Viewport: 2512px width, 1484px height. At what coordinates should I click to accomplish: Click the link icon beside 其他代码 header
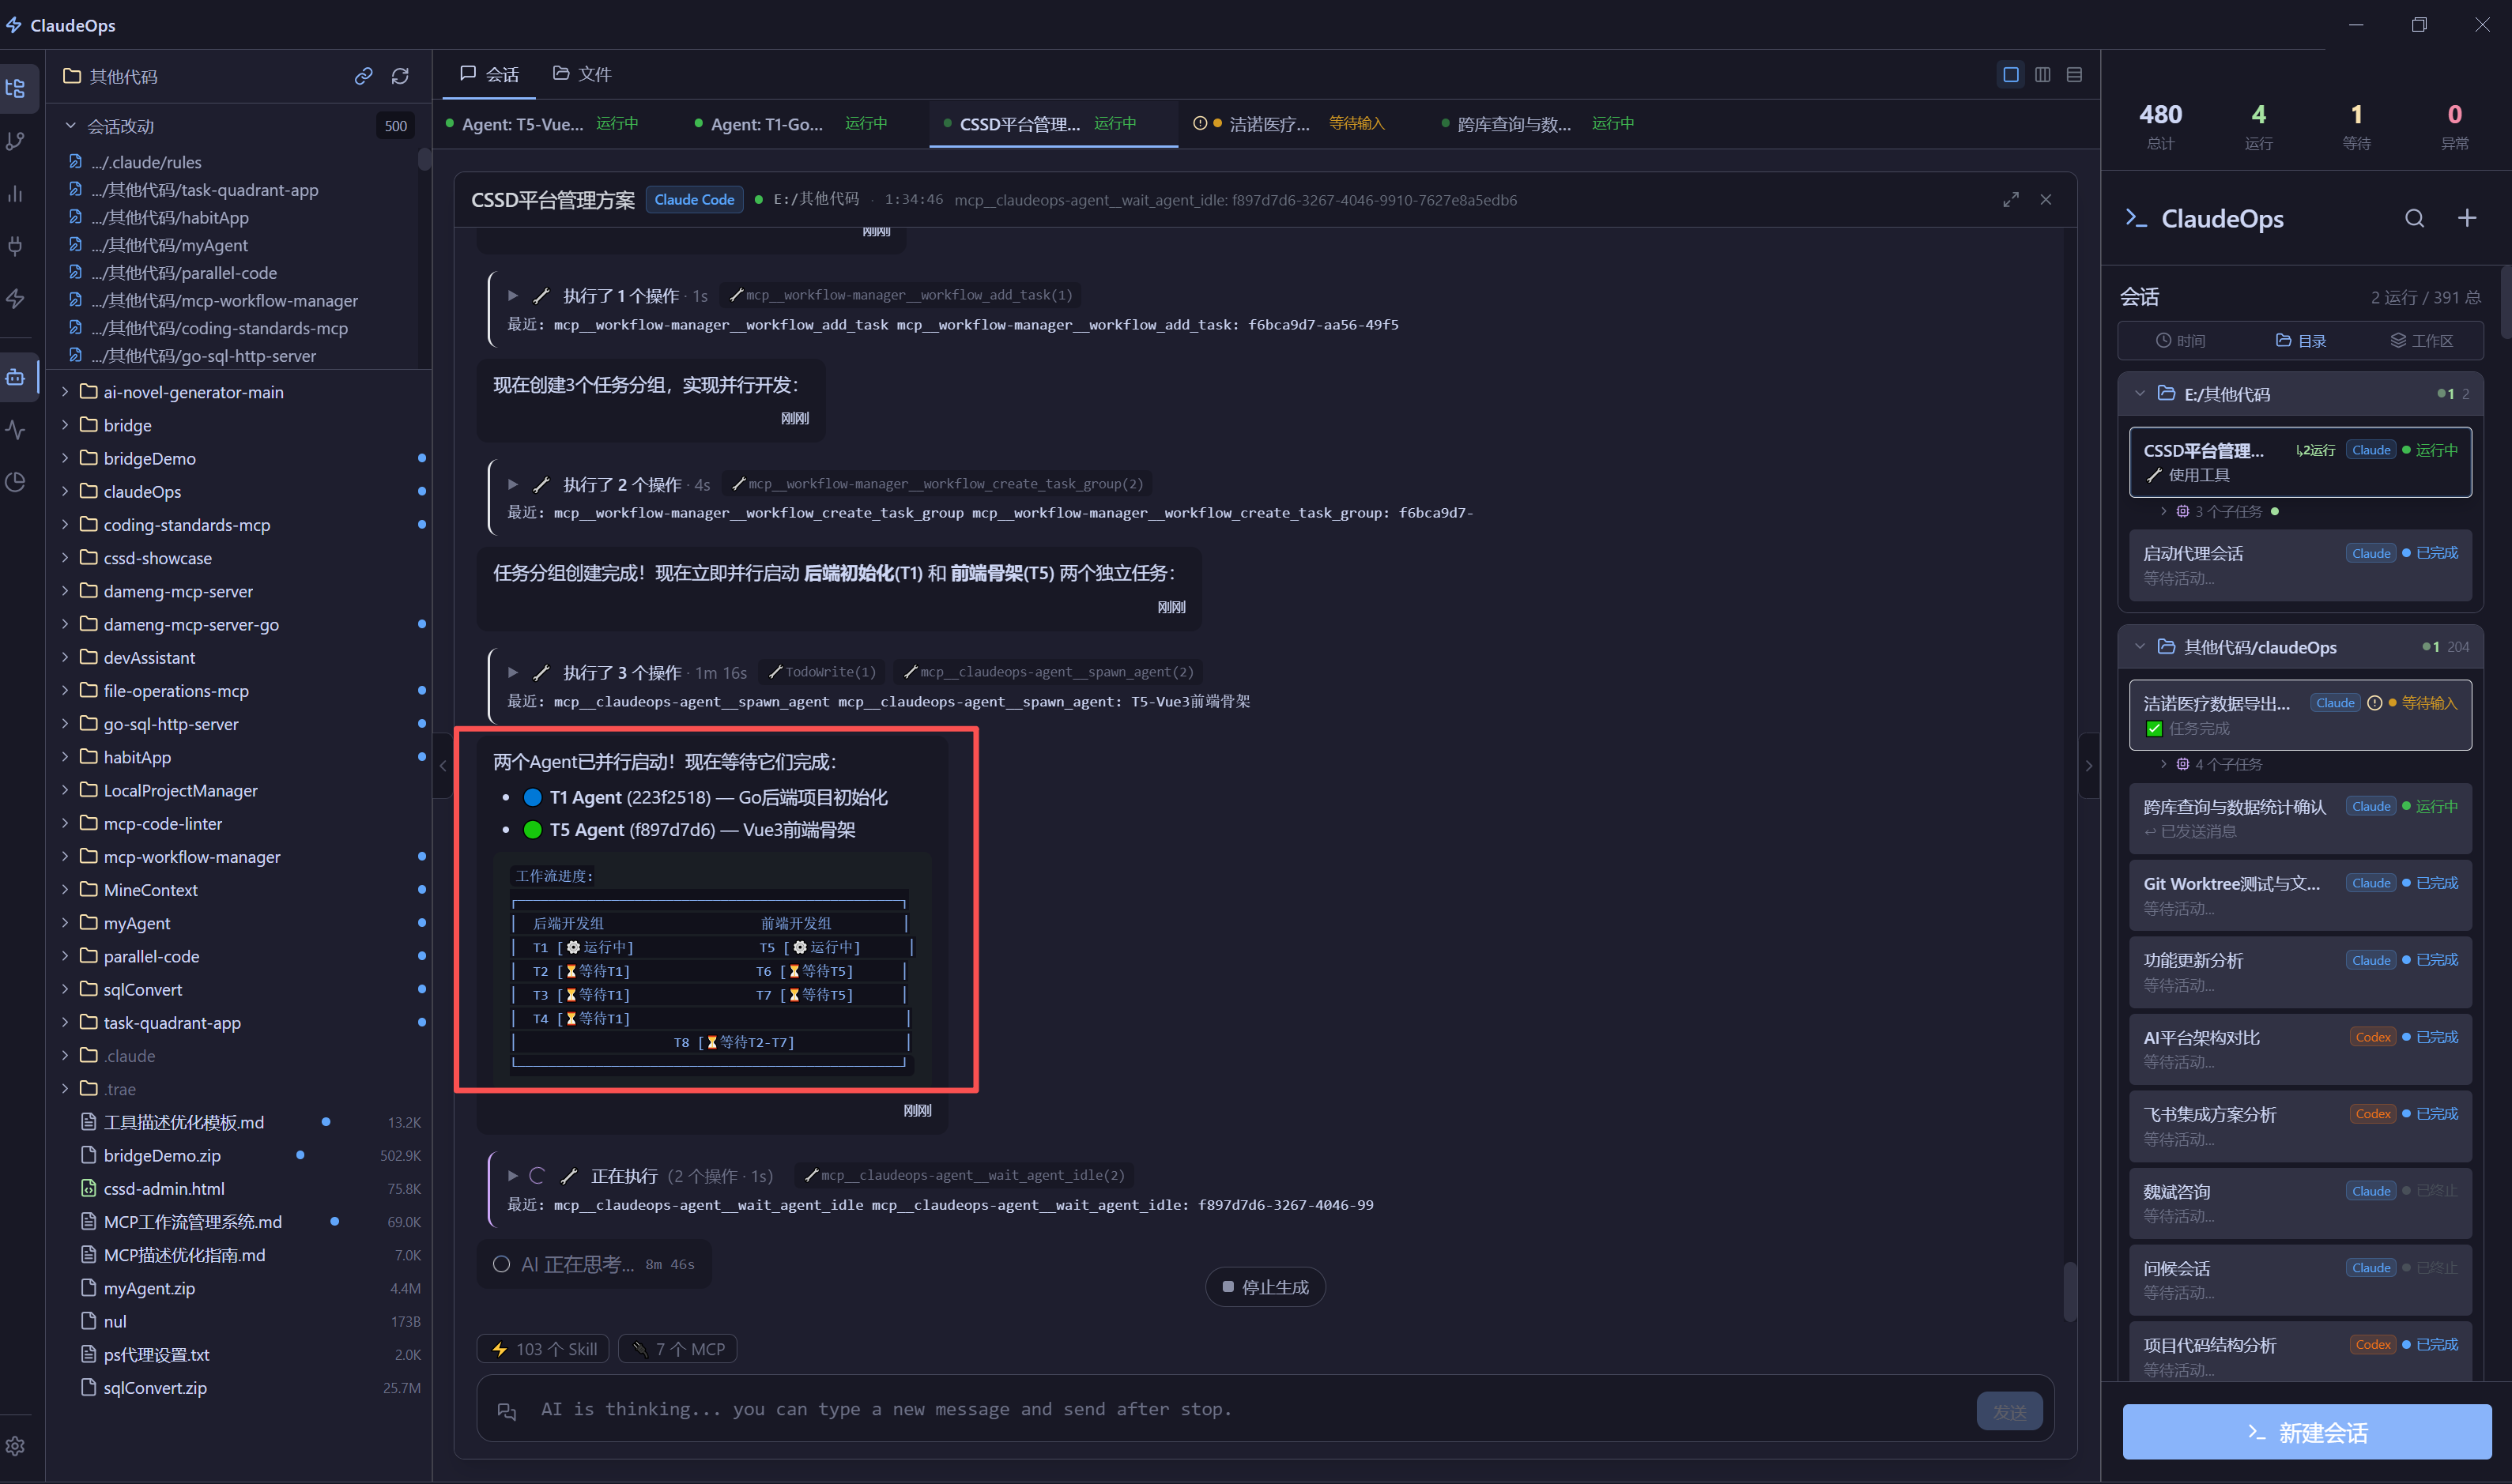click(363, 76)
